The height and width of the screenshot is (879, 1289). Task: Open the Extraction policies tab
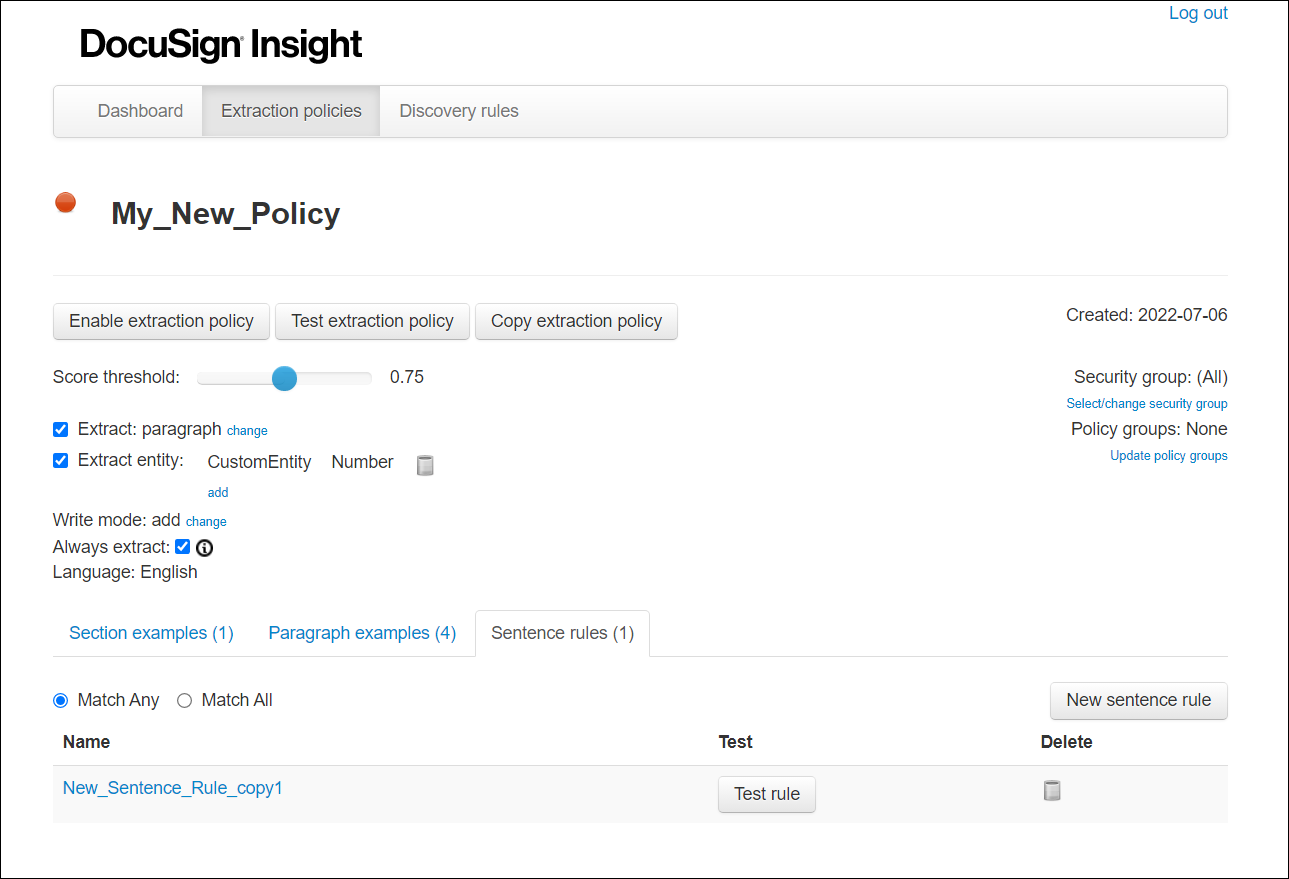[x=291, y=111]
